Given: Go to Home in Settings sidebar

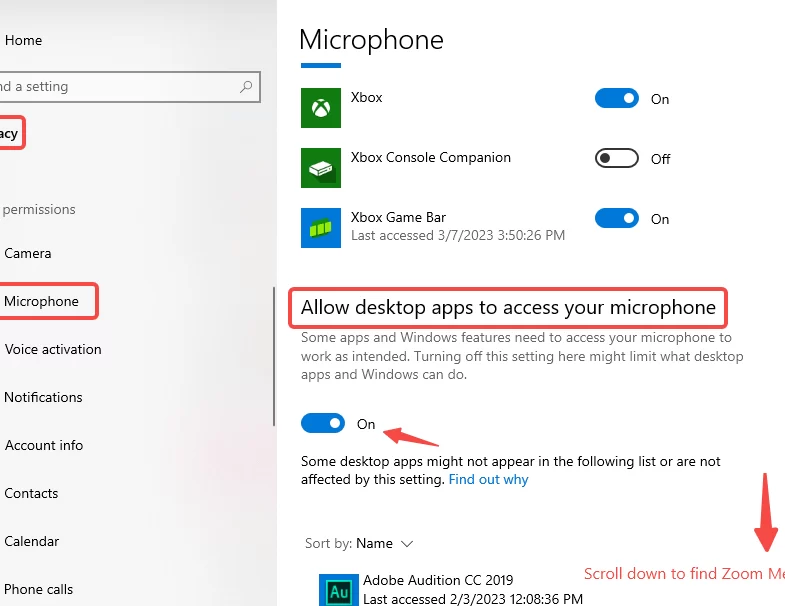Looking at the screenshot, I should (23, 40).
